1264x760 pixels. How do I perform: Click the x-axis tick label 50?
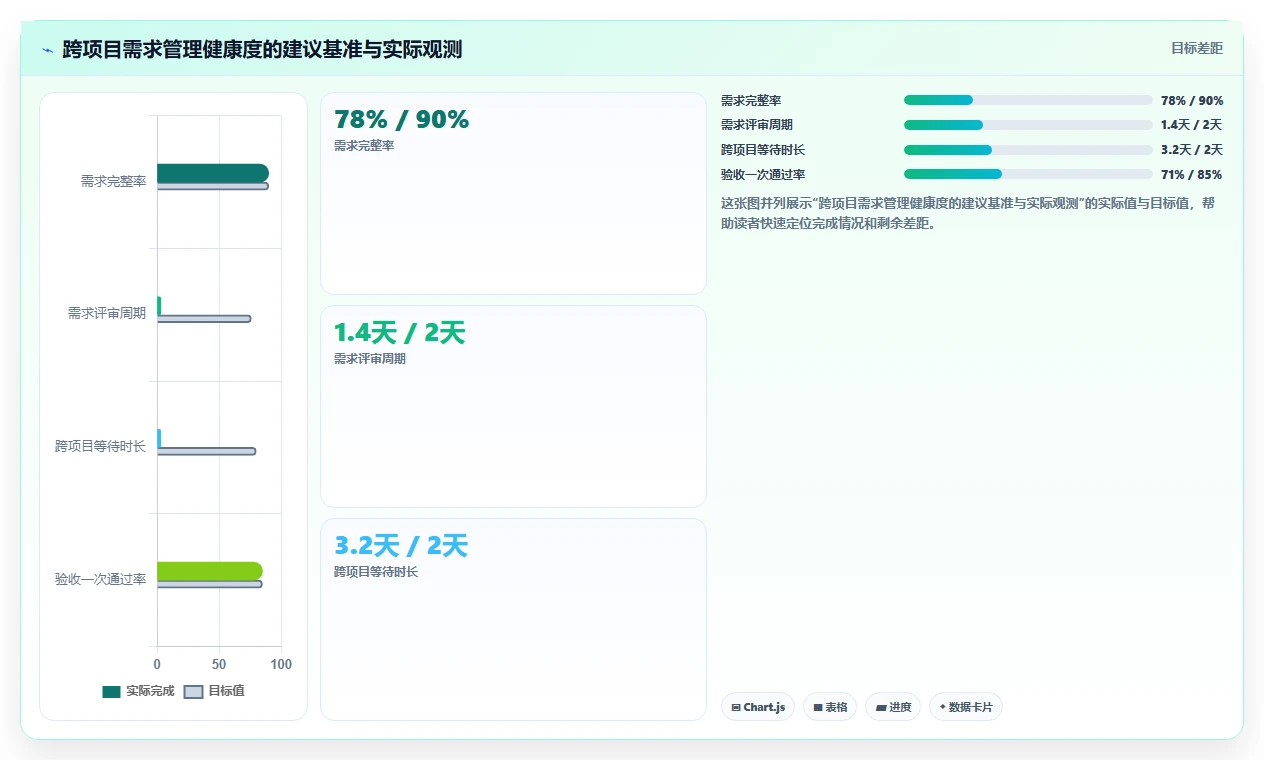(219, 664)
